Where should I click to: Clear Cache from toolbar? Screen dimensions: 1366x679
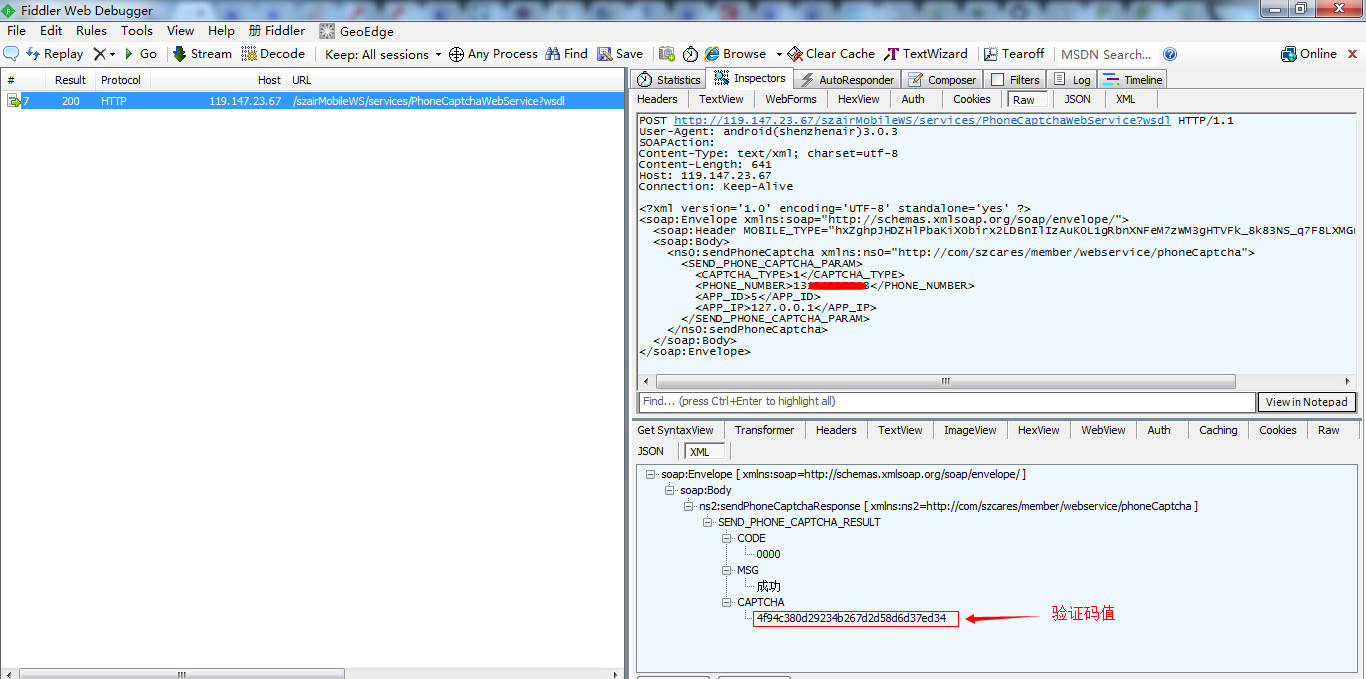point(831,54)
